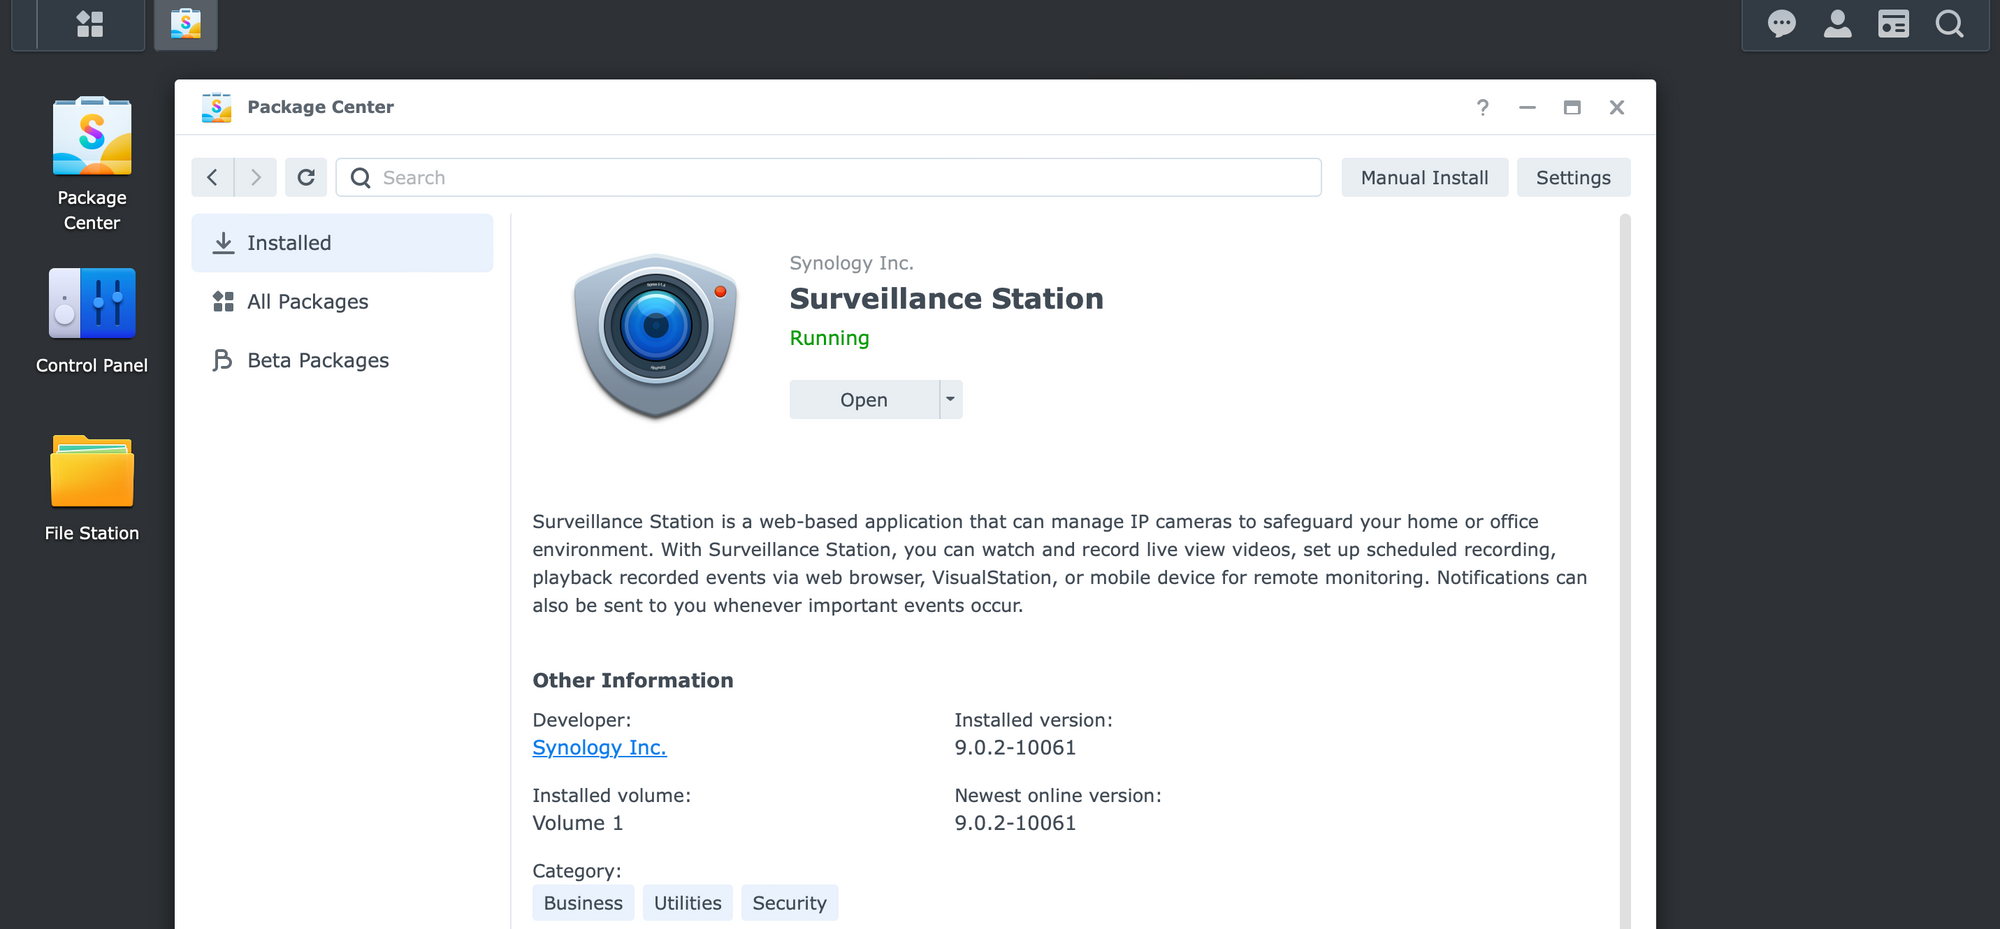Open the widgets panel icon
The height and width of the screenshot is (929, 2000).
pyautogui.click(x=1893, y=24)
